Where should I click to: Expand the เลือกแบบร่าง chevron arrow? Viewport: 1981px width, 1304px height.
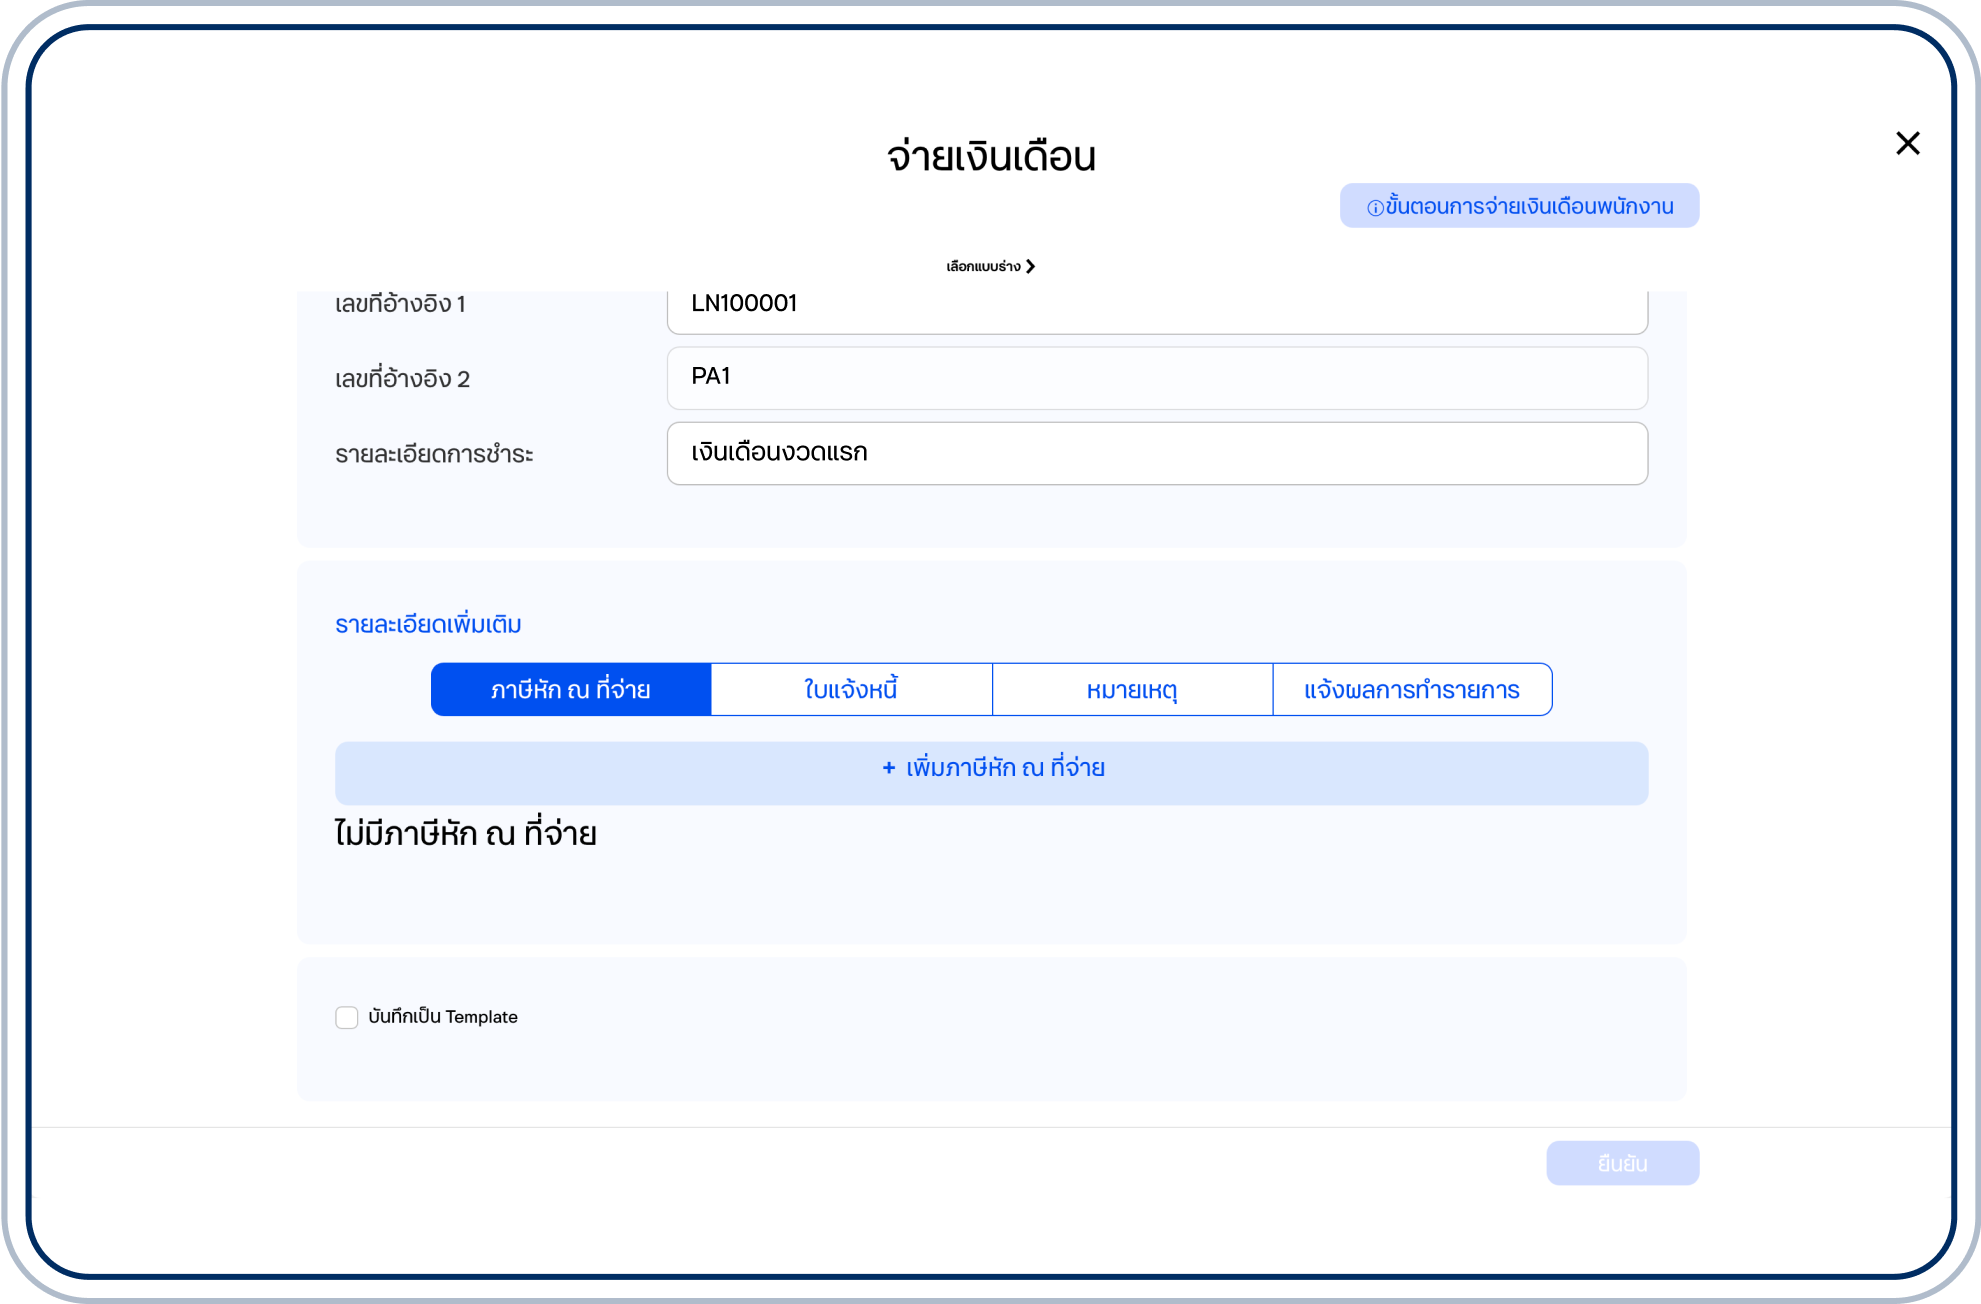pyautogui.click(x=1030, y=267)
